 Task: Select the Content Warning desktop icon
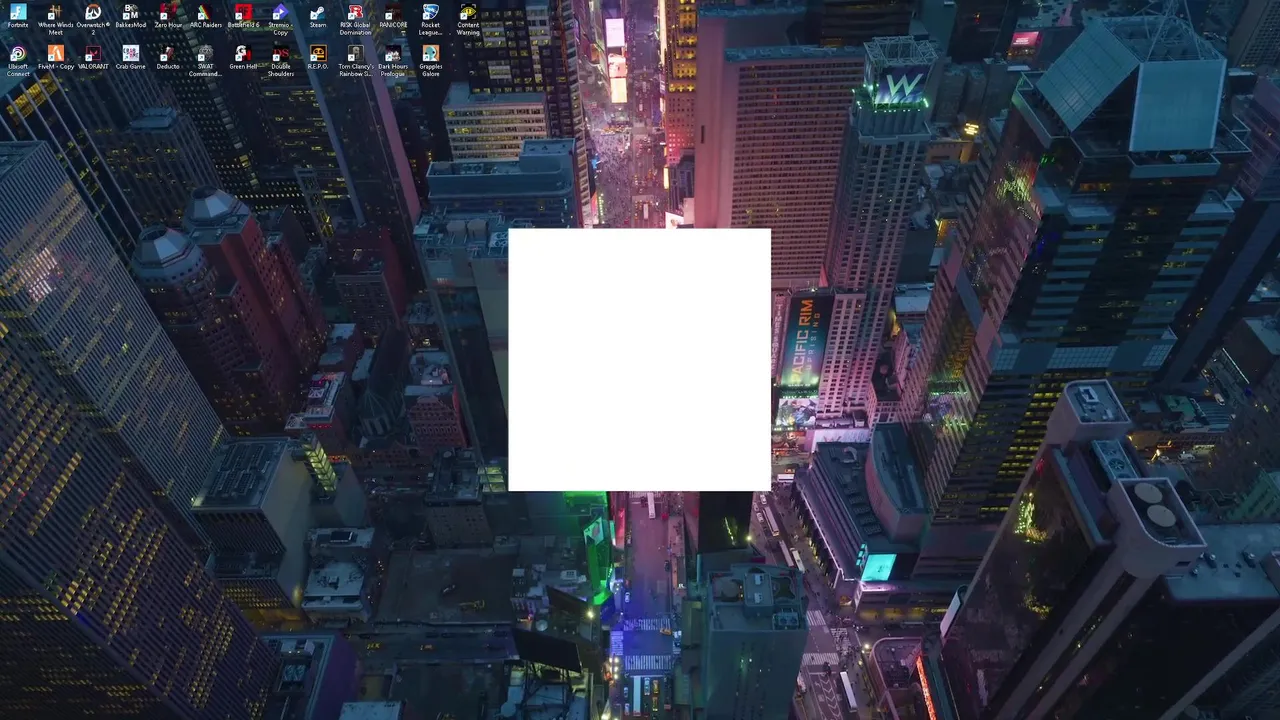[x=468, y=20]
